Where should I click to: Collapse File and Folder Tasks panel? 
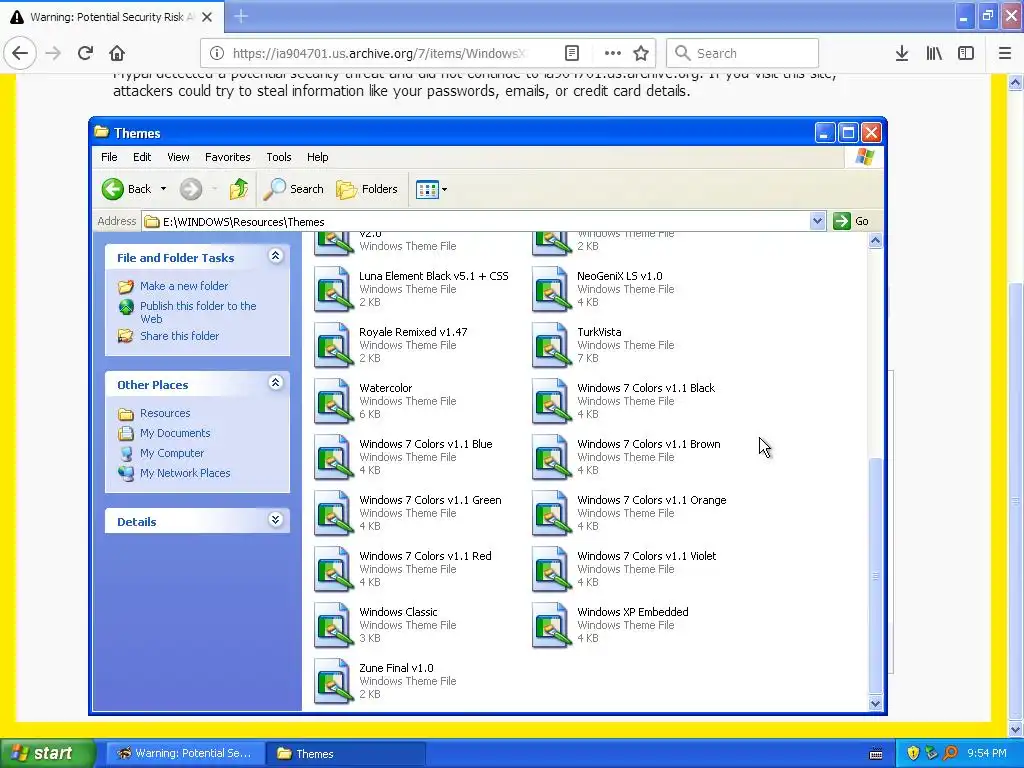pyautogui.click(x=276, y=256)
